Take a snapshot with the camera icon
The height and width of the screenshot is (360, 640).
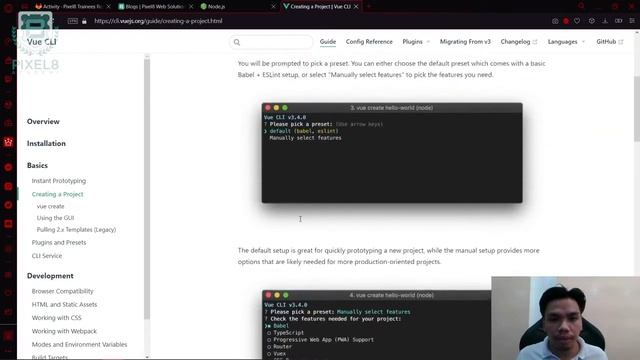click(x=555, y=21)
